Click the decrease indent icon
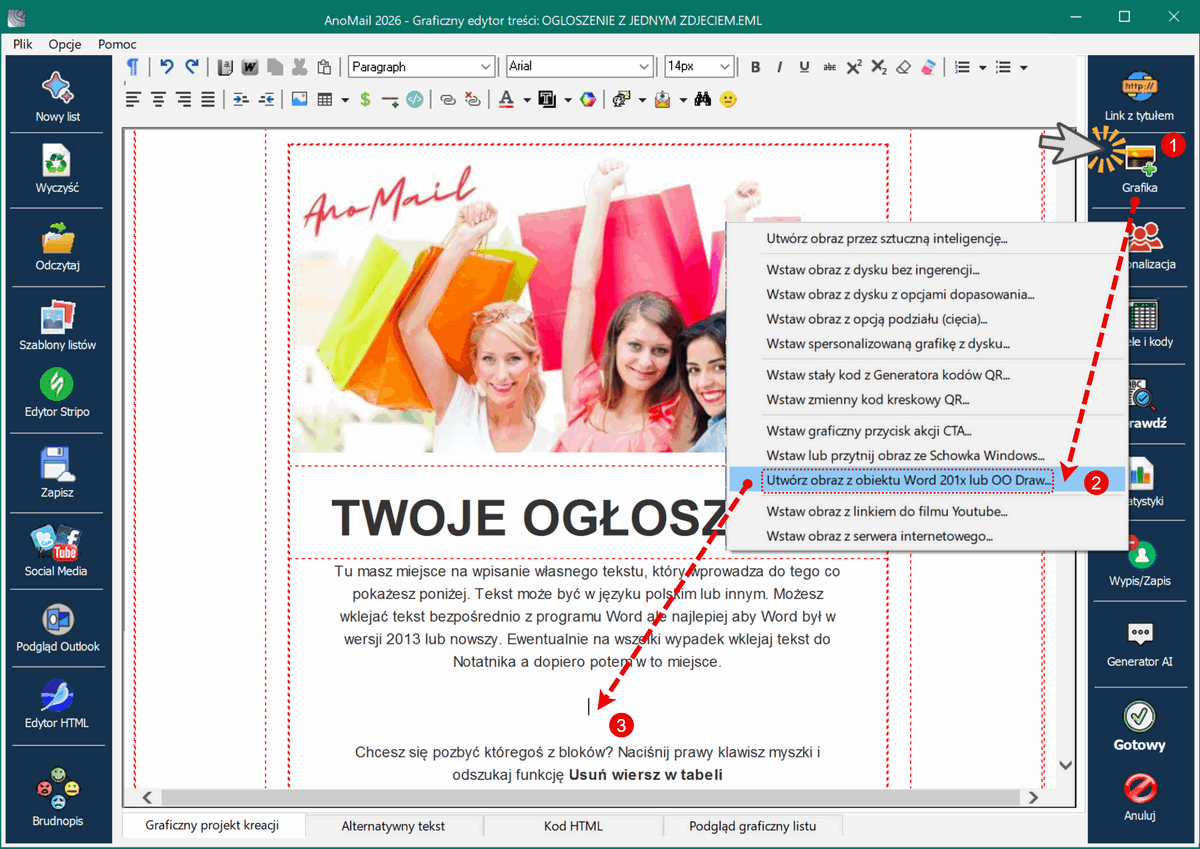Image resolution: width=1200 pixels, height=849 pixels. point(266,99)
